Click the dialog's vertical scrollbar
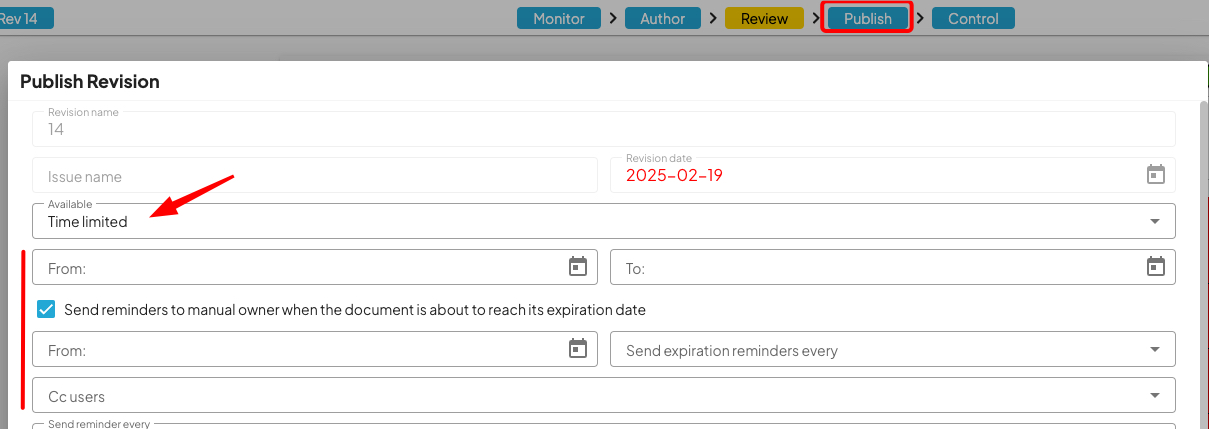This screenshot has height=429, width=1209. (x=1202, y=250)
